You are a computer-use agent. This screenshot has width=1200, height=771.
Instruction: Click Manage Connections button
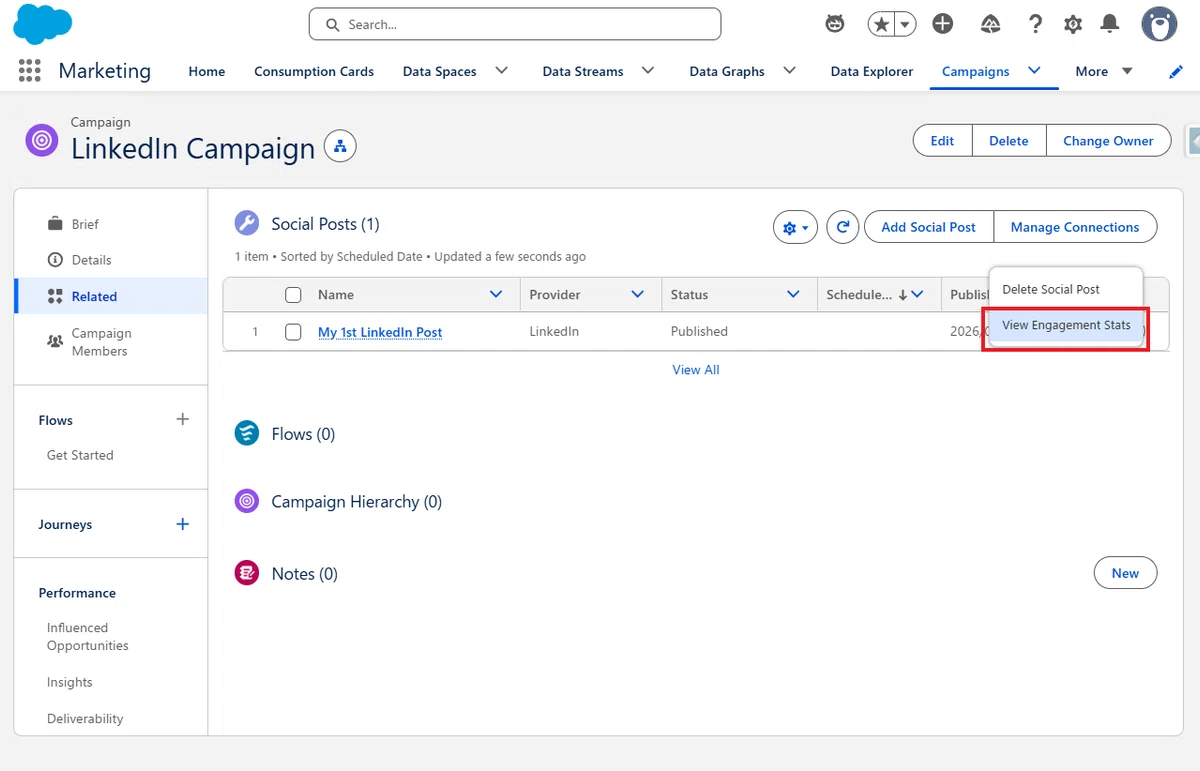tap(1075, 227)
